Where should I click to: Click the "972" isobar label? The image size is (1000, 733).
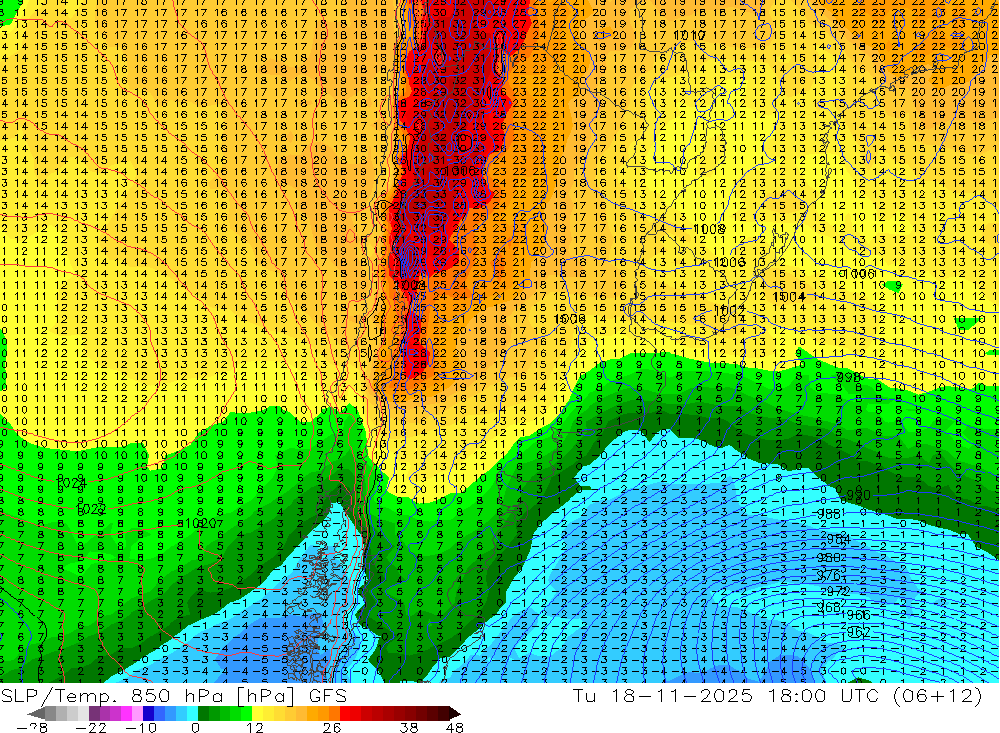pos(838,592)
